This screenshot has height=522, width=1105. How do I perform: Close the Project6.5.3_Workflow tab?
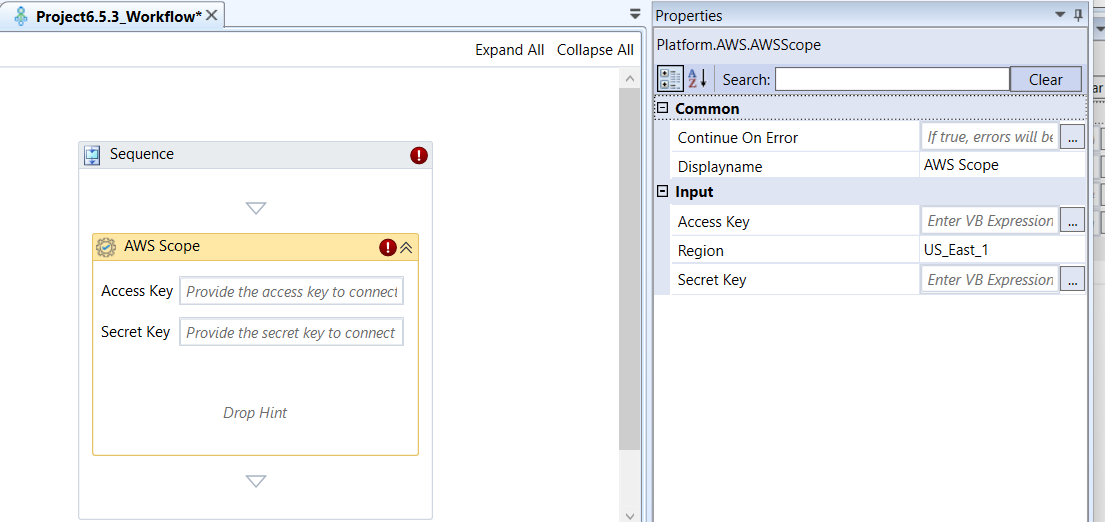(211, 15)
